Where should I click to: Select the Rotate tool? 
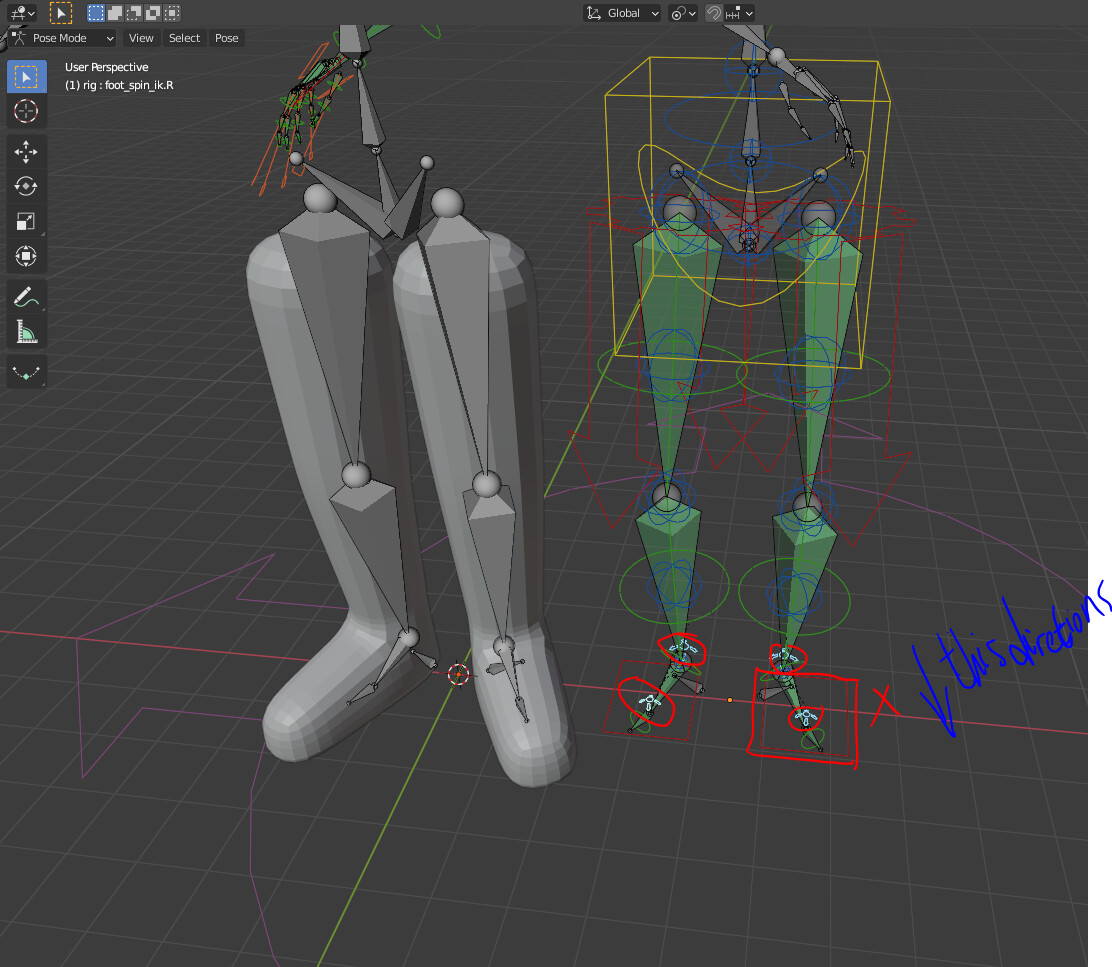[27, 186]
